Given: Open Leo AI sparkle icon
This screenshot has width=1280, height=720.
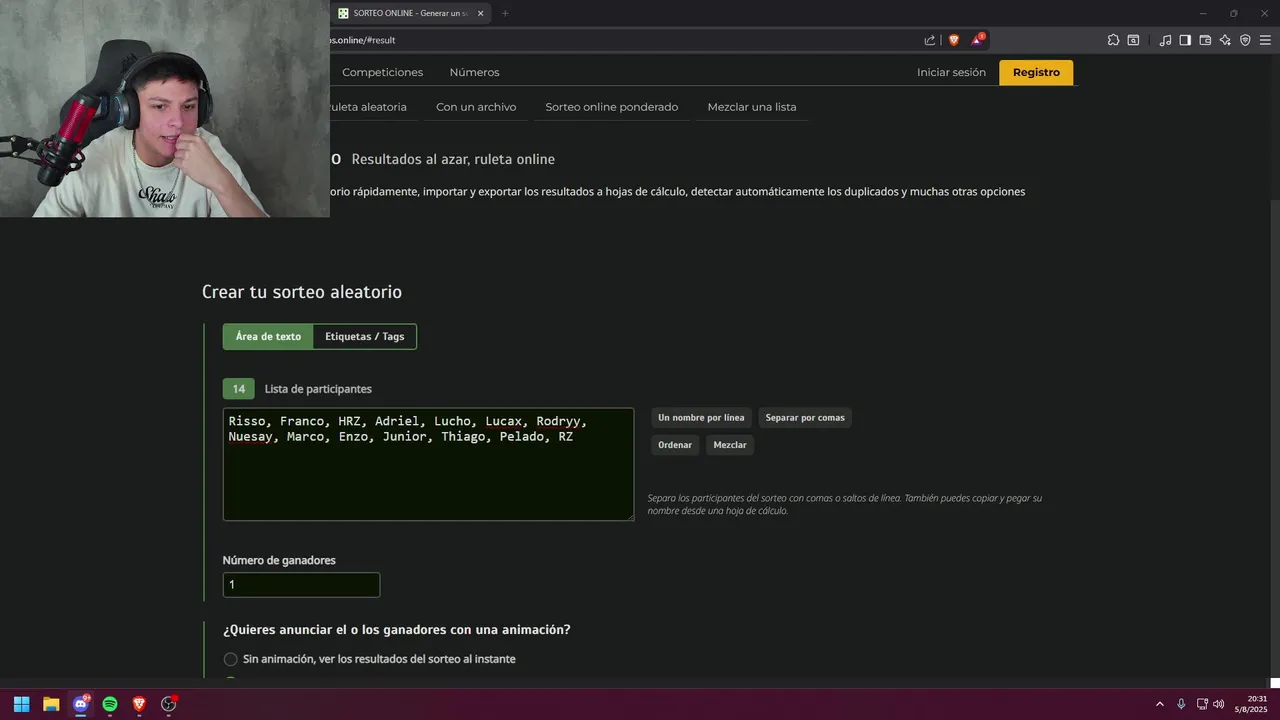Looking at the screenshot, I should pos(1225,40).
